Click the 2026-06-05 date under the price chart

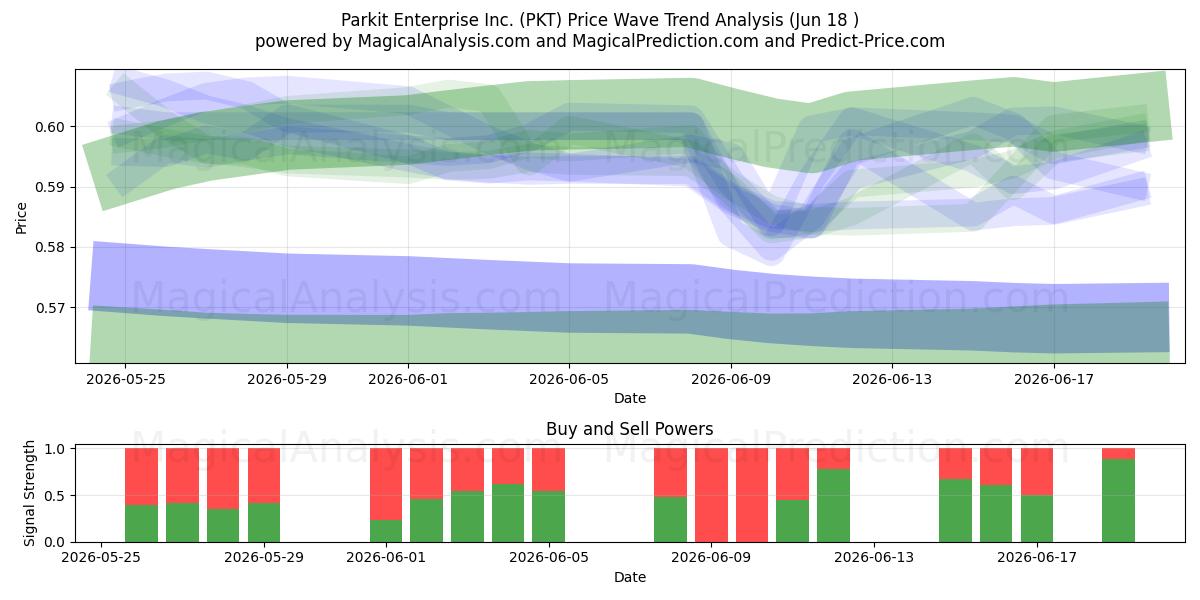coord(569,379)
